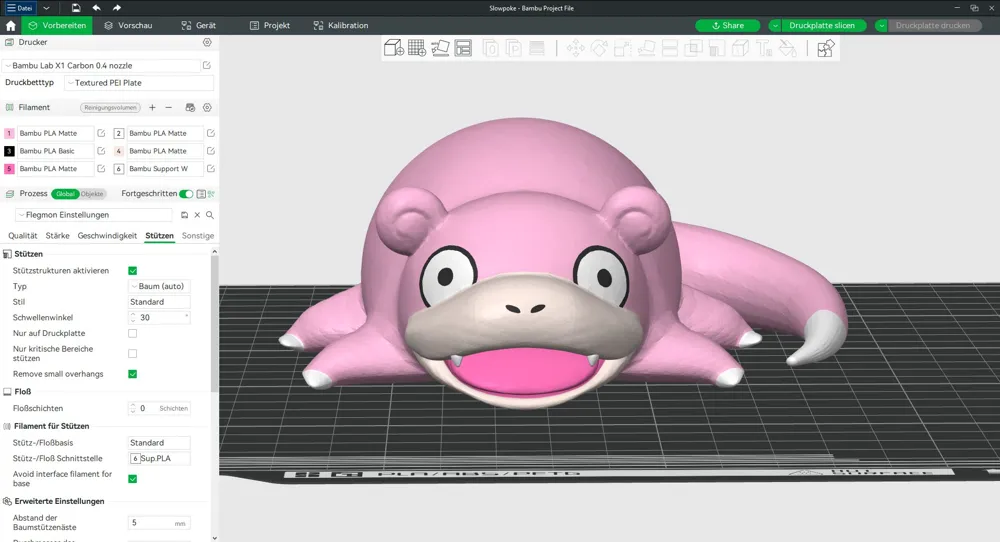The height and width of the screenshot is (542, 1000).
Task: Click the undo arrow in title bar
Action: point(96,8)
